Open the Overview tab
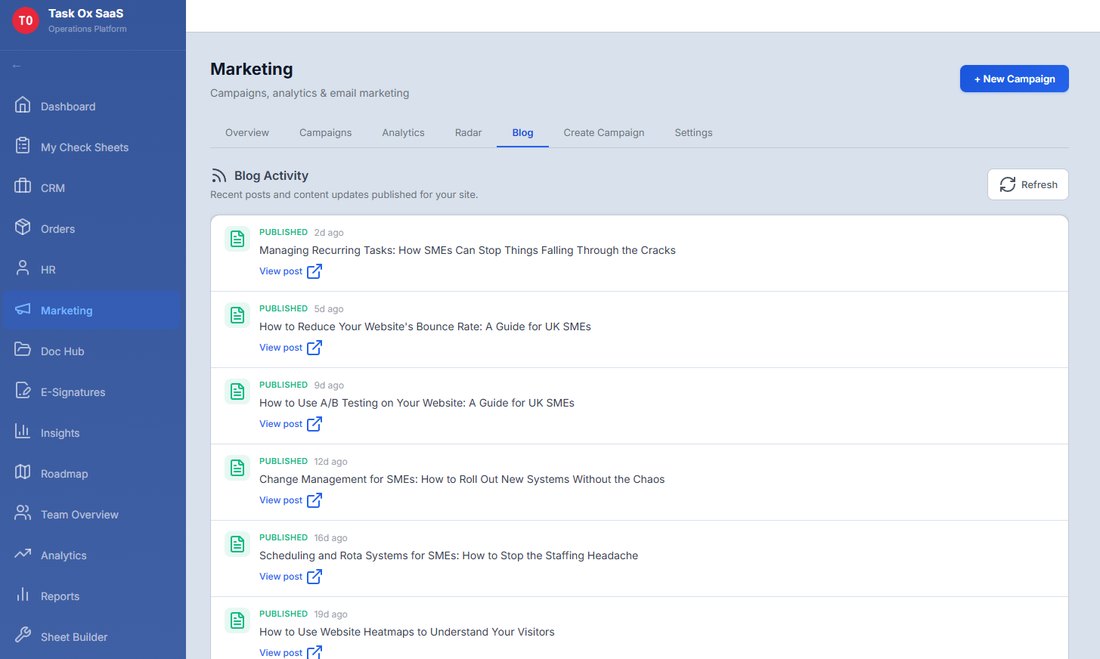 pos(247,133)
